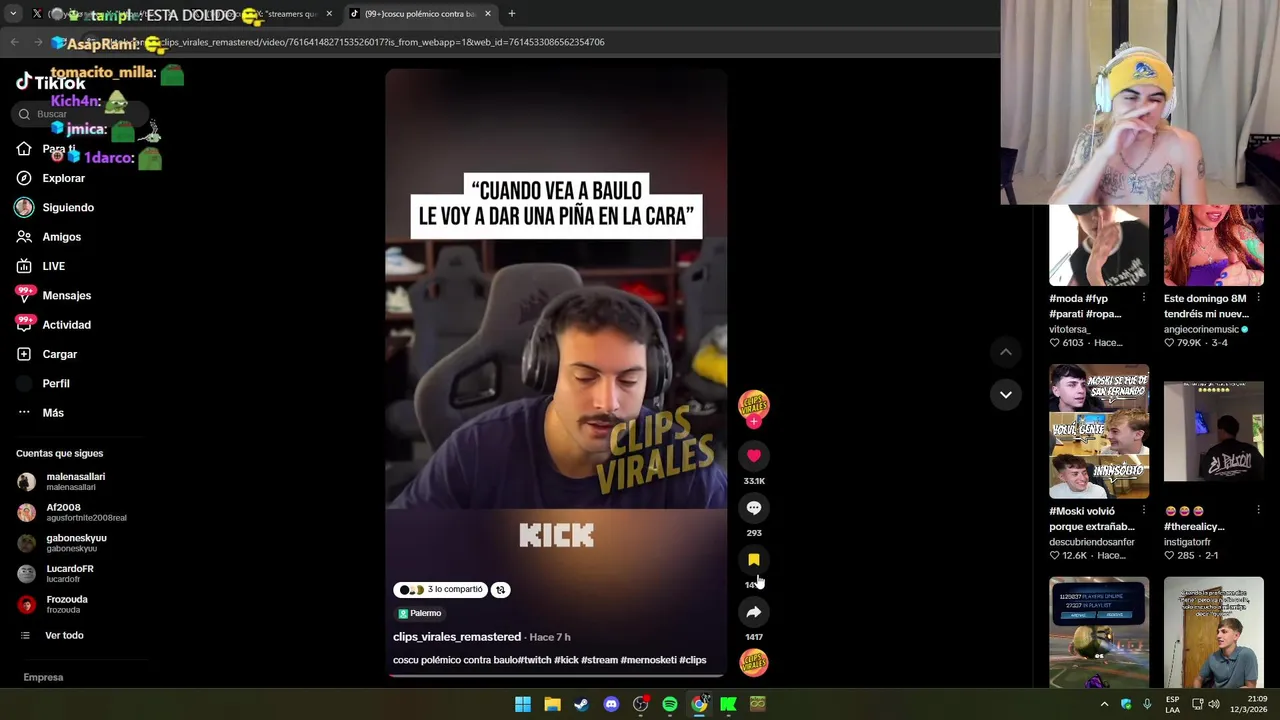The width and height of the screenshot is (1280, 720).
Task: Click the repost icon next to '3 lo compartió'
Action: point(500,590)
